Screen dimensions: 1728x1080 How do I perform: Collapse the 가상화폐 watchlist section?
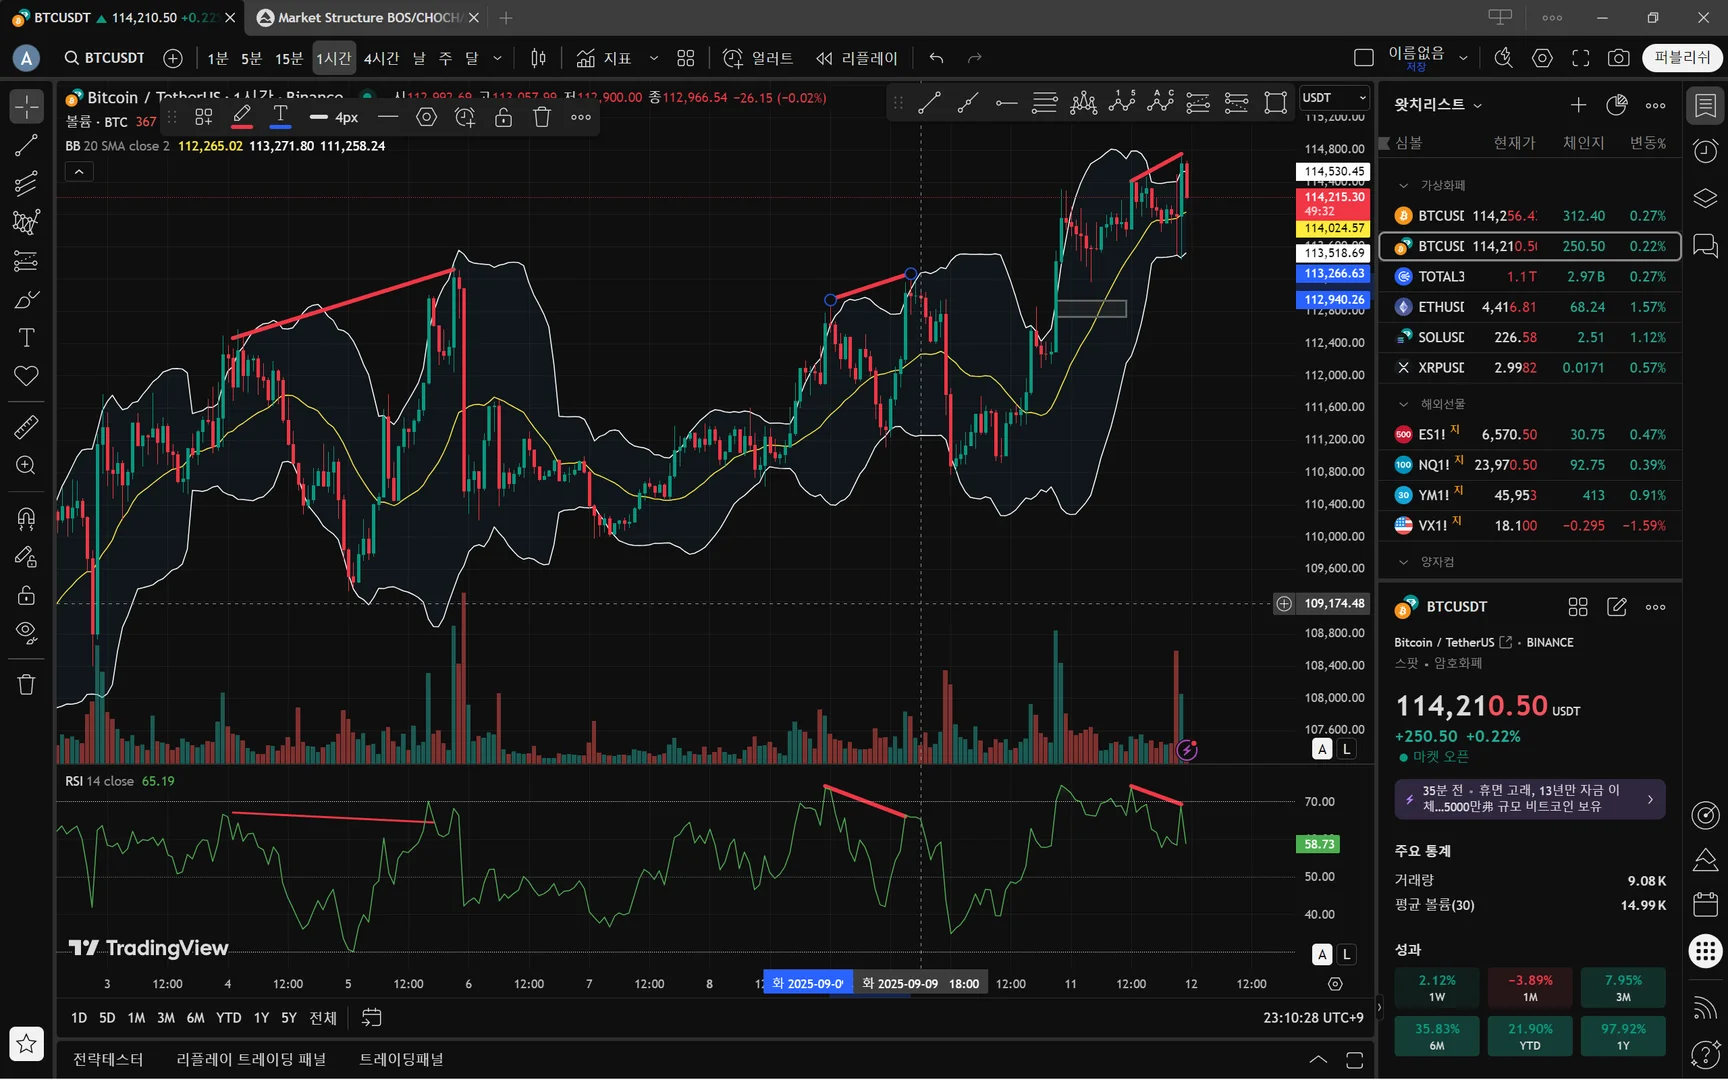[x=1403, y=186]
